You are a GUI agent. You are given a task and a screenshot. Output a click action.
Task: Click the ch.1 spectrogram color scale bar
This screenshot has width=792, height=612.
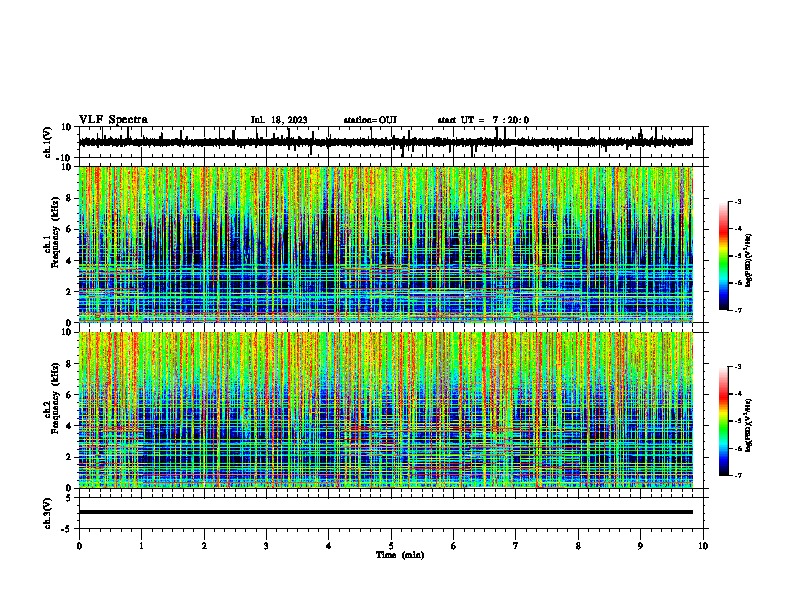click(x=724, y=256)
